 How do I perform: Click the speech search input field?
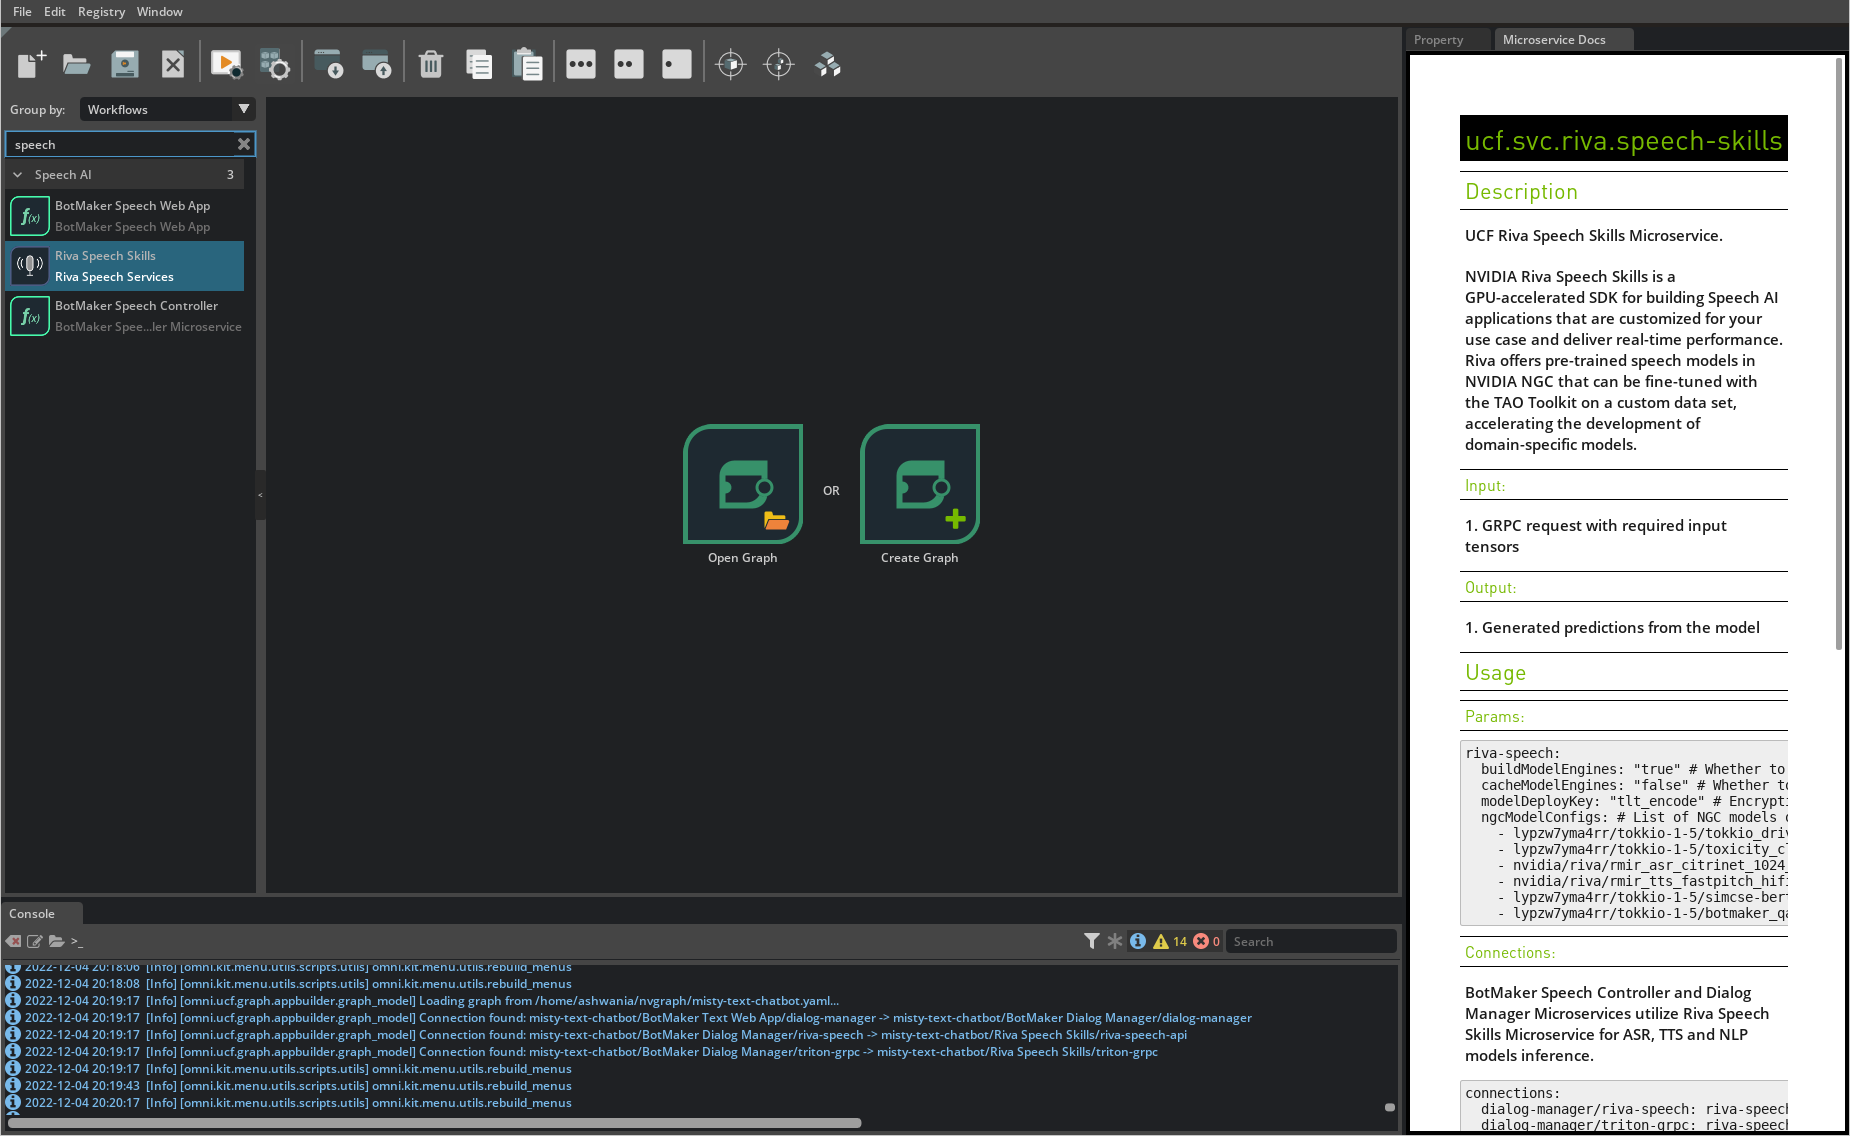[121, 144]
